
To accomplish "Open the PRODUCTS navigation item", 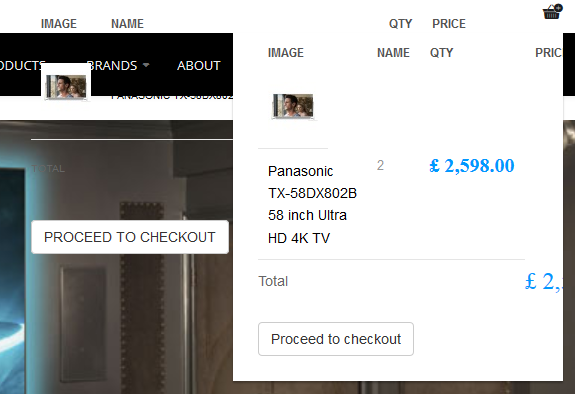I will pyautogui.click(x=22, y=66).
